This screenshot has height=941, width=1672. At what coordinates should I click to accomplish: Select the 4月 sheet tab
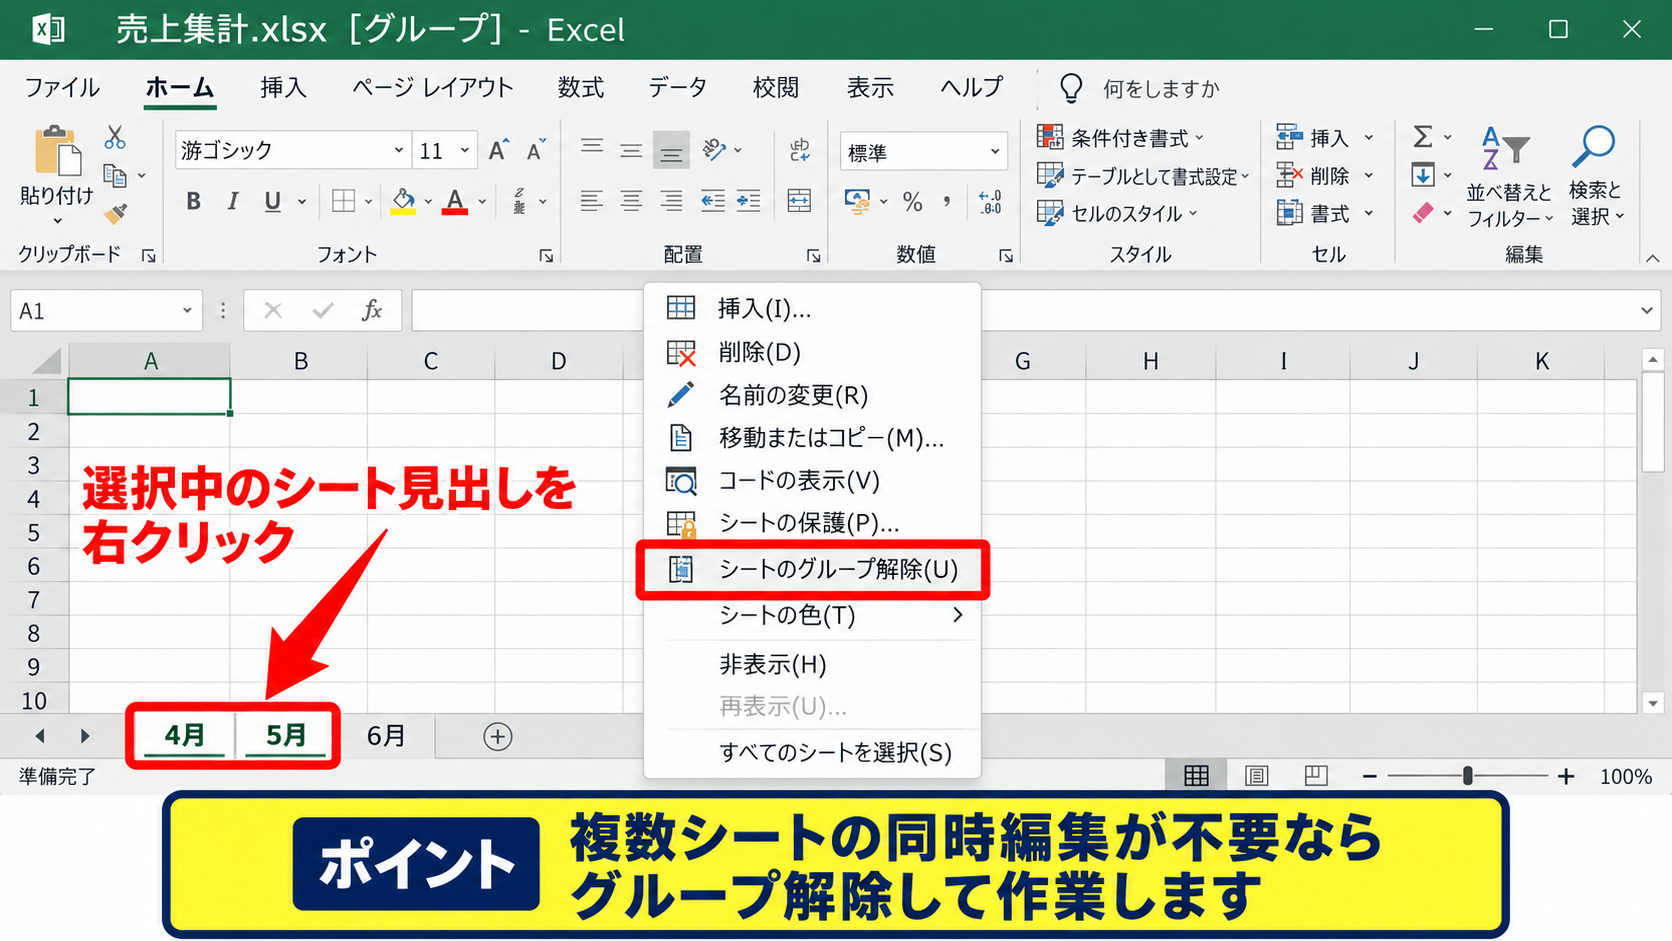pyautogui.click(x=184, y=736)
